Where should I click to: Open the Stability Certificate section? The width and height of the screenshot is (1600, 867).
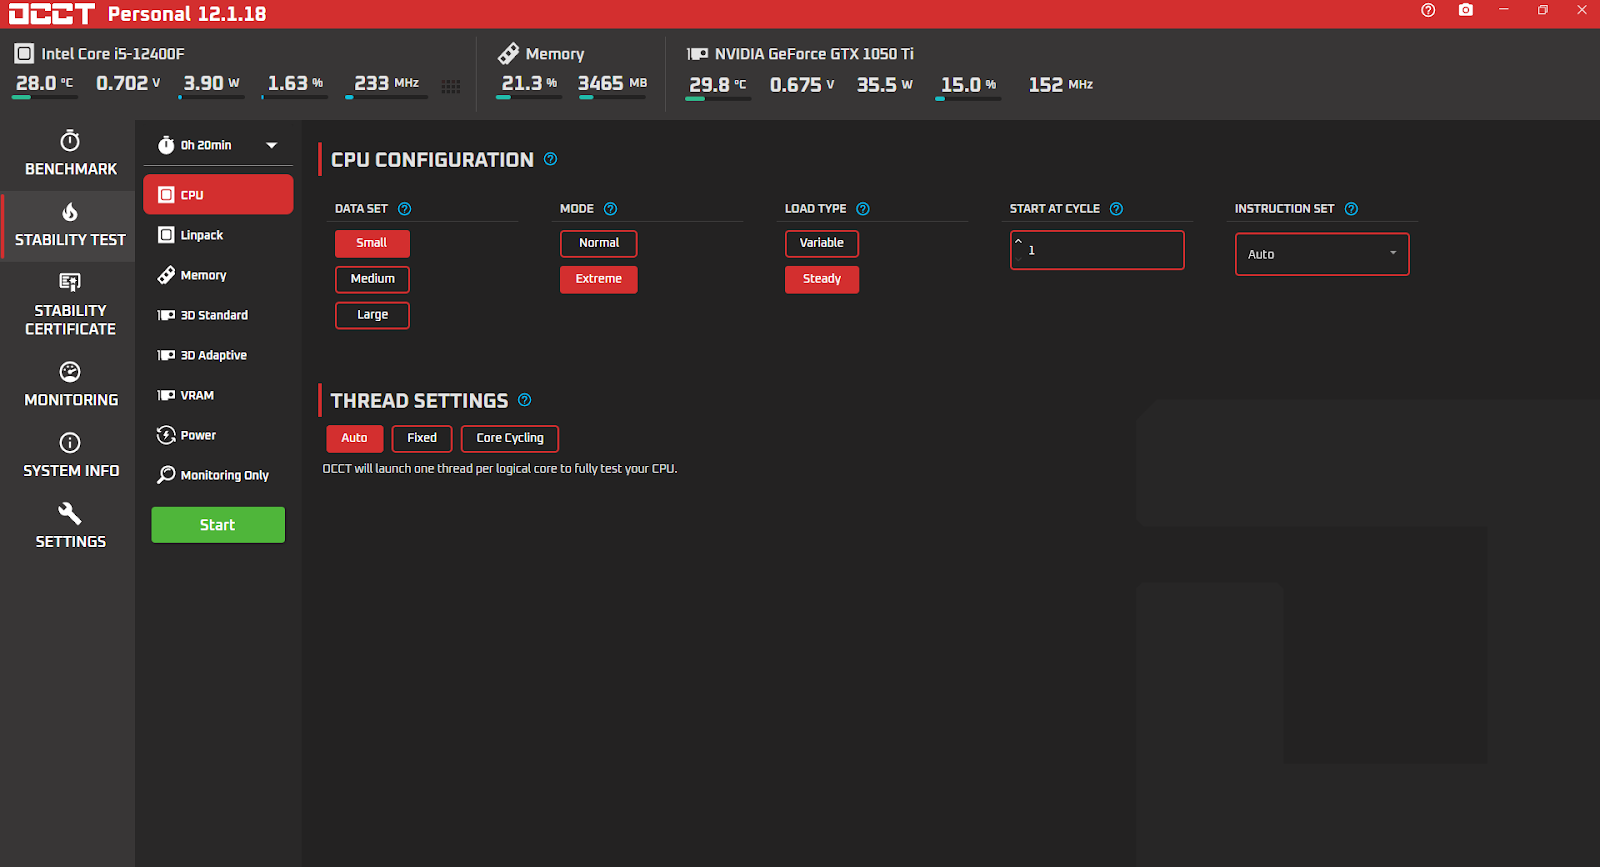tap(70, 304)
